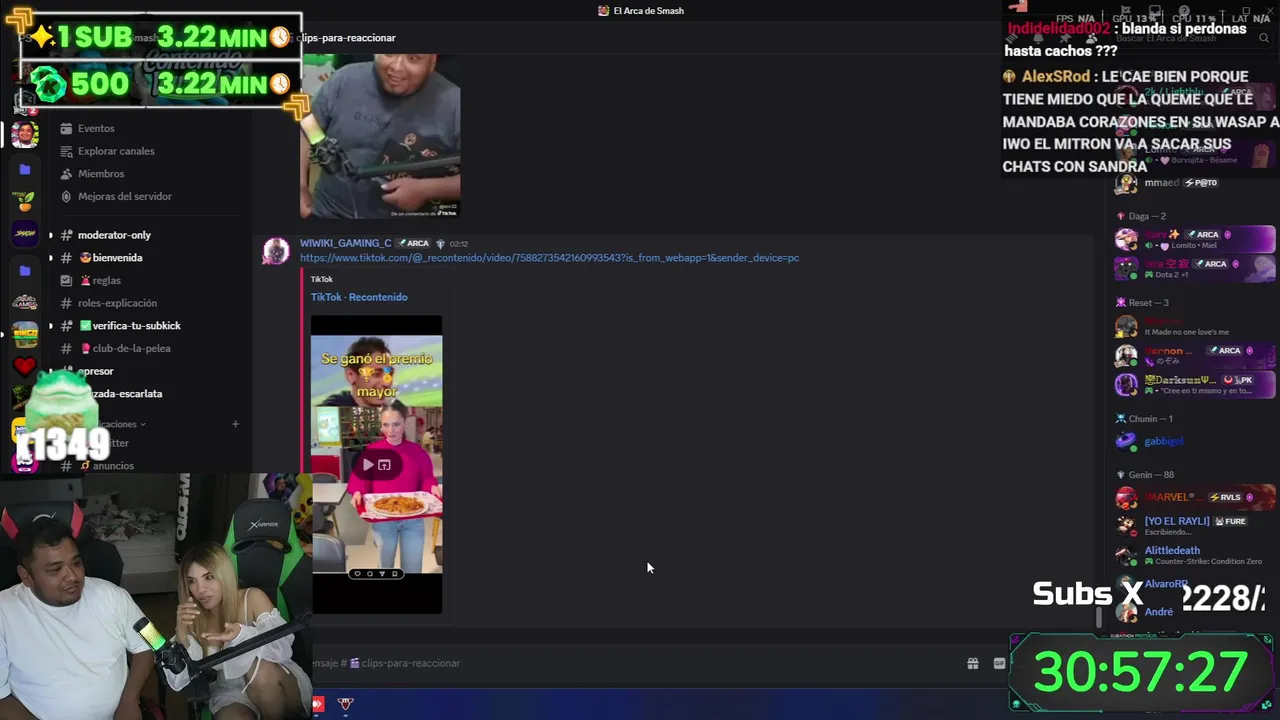Open the TikTok video URL link
1280x720 pixels.
[x=549, y=258]
